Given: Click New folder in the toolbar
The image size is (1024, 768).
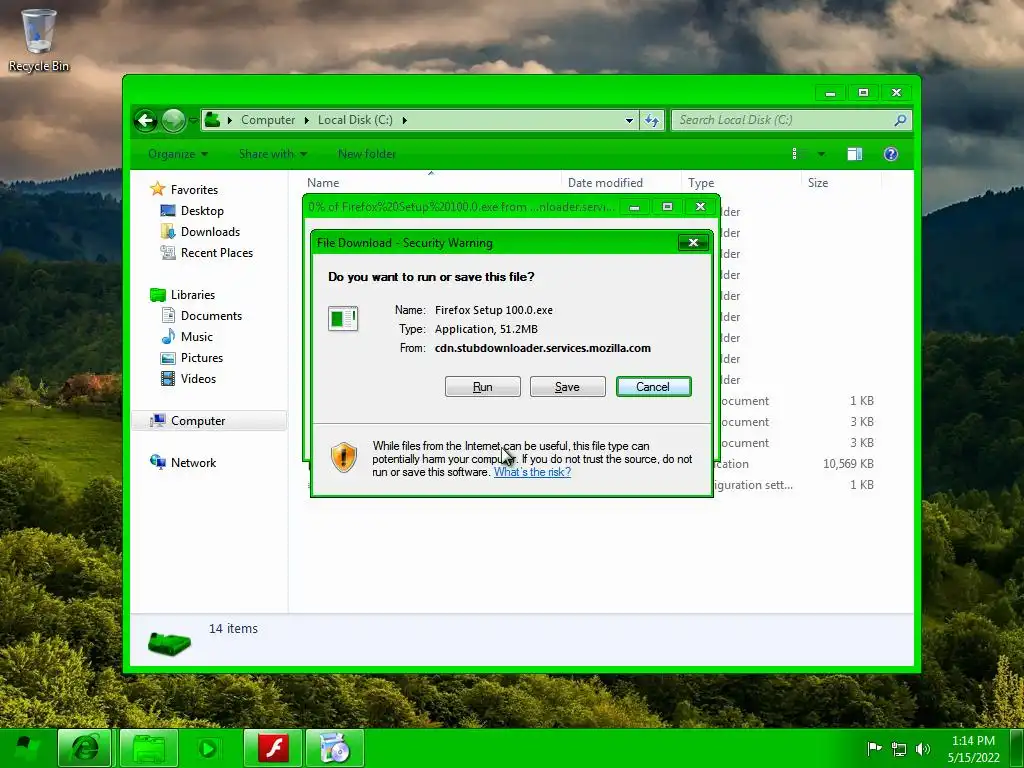Looking at the screenshot, I should tap(367, 154).
